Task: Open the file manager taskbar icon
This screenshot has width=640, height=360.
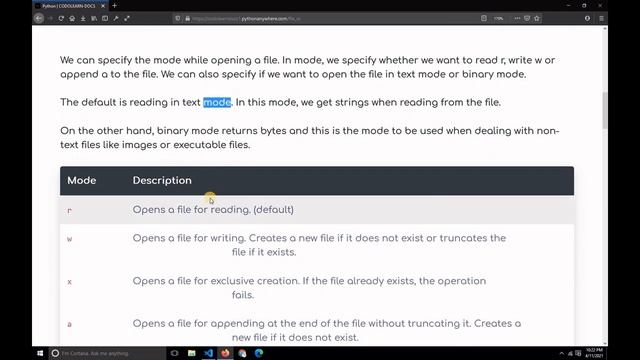Action: 191,353
